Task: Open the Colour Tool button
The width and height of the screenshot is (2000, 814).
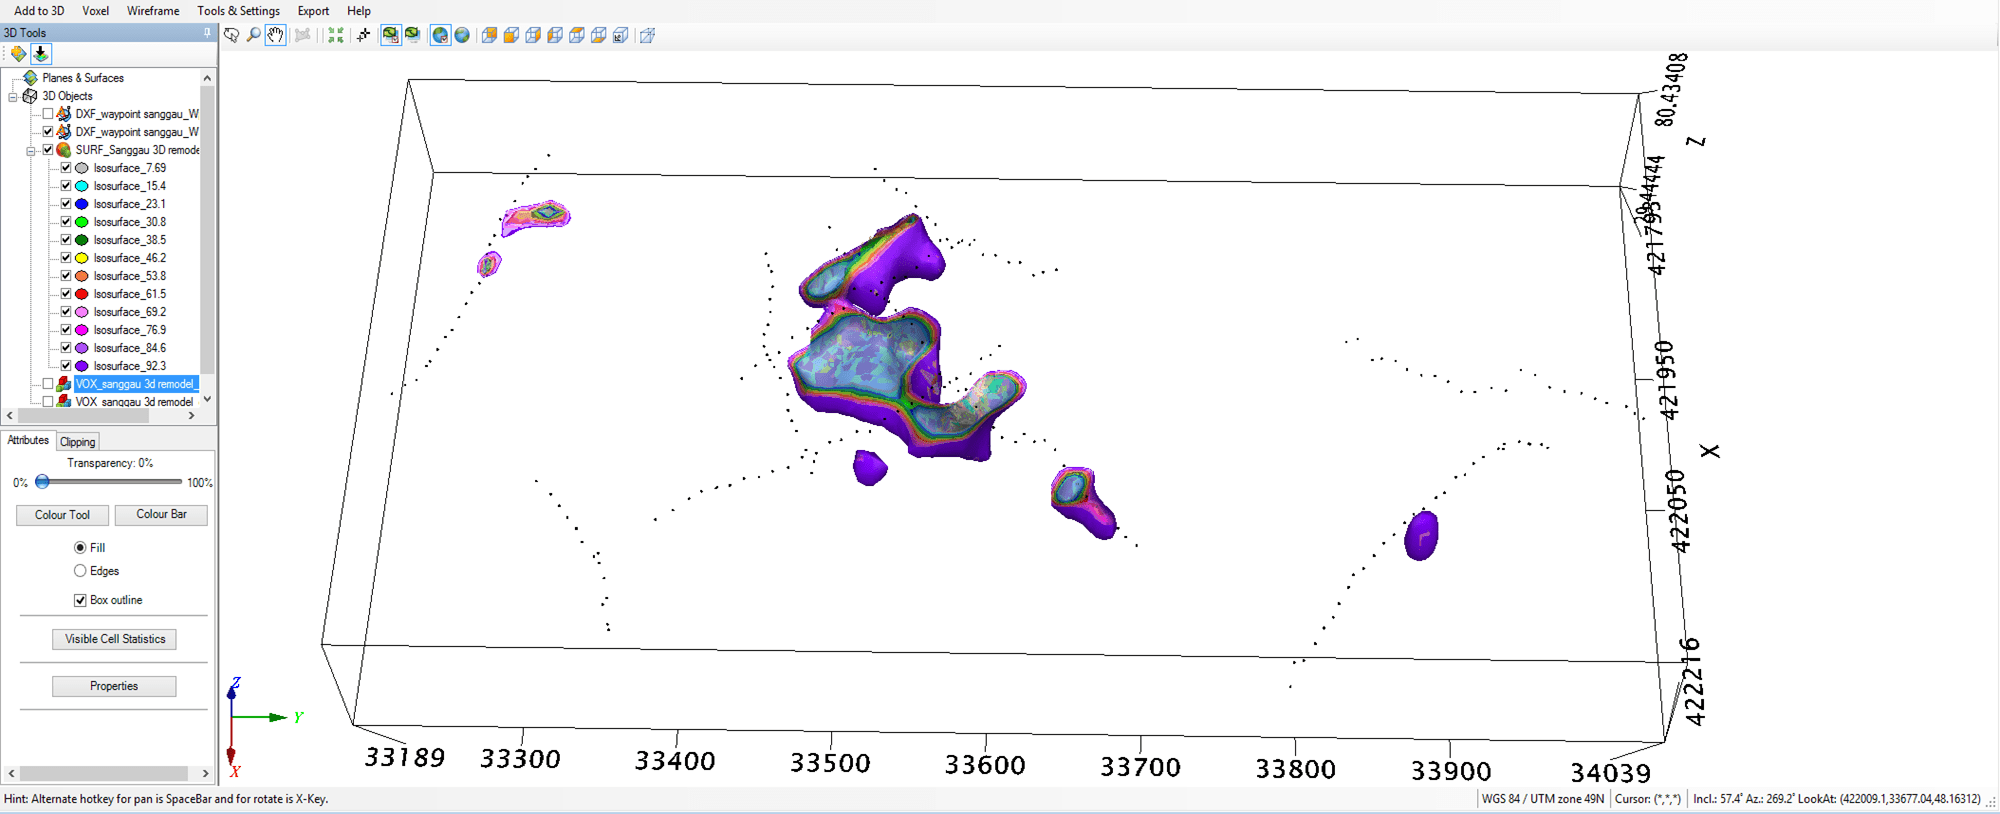Action: coord(62,515)
